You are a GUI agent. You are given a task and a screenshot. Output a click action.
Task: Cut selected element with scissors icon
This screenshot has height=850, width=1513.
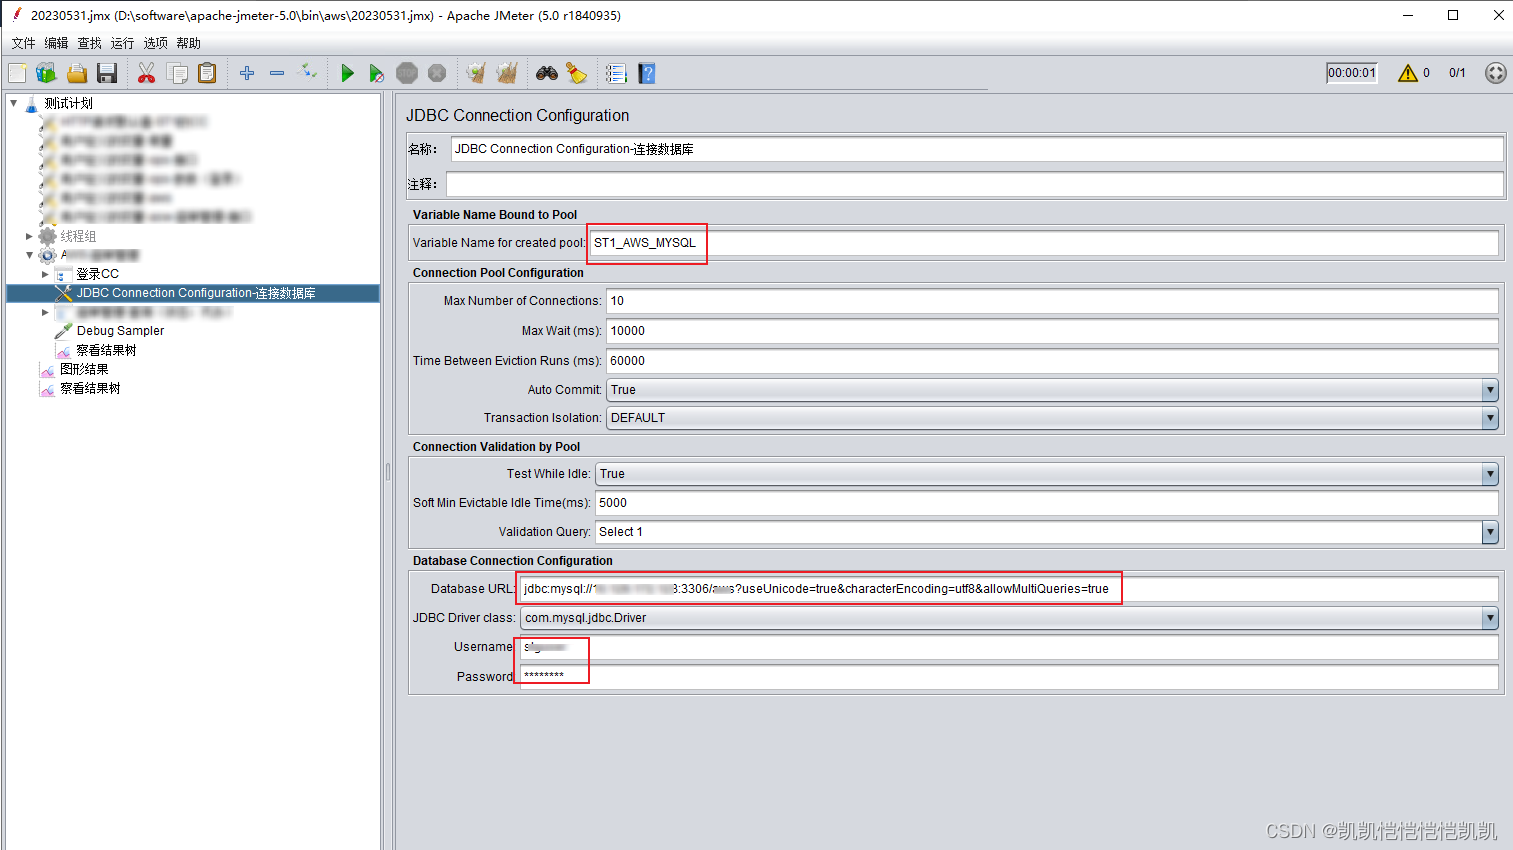[146, 73]
